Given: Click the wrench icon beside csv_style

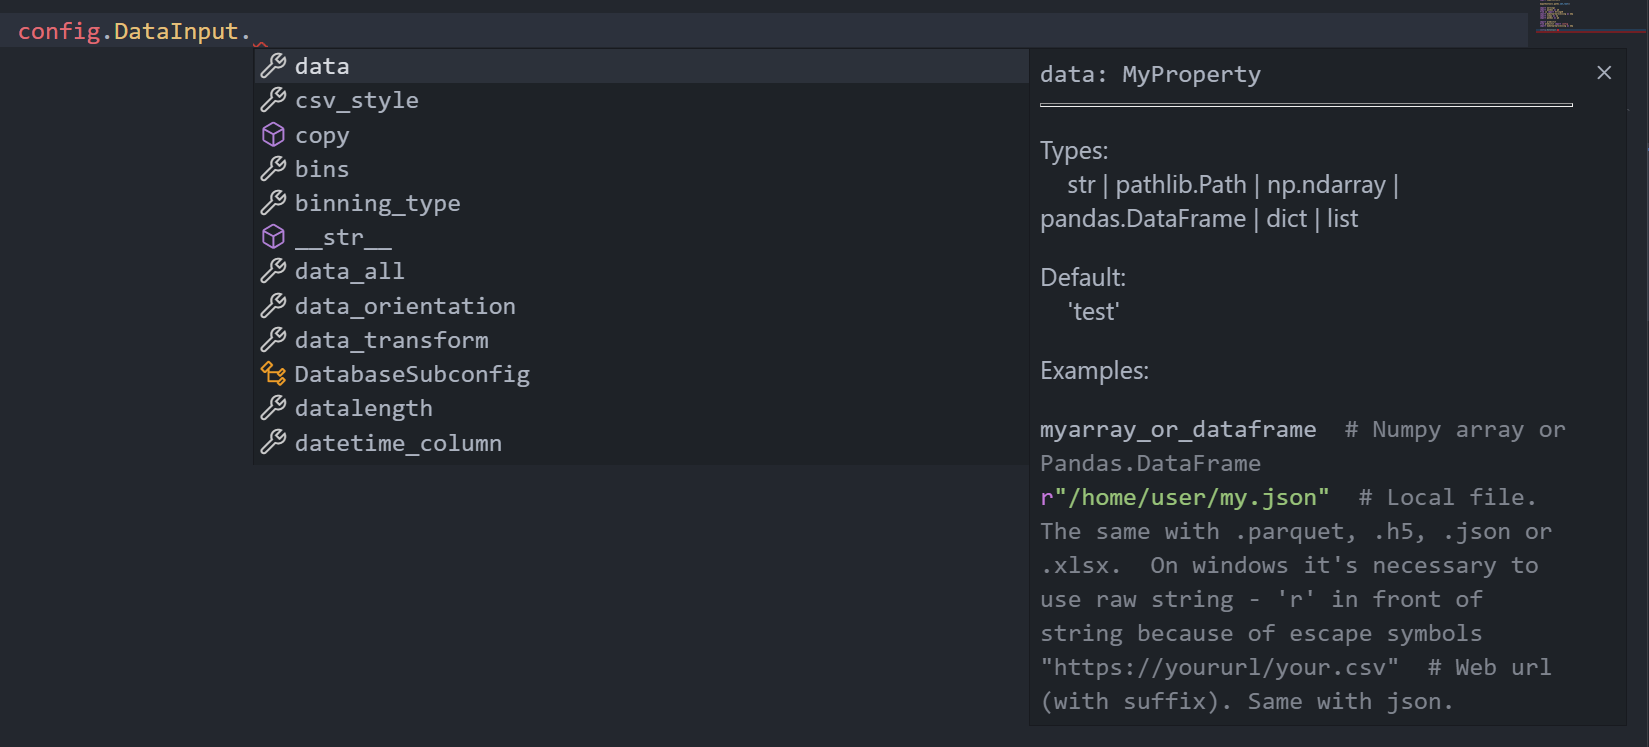Looking at the screenshot, I should (x=273, y=100).
